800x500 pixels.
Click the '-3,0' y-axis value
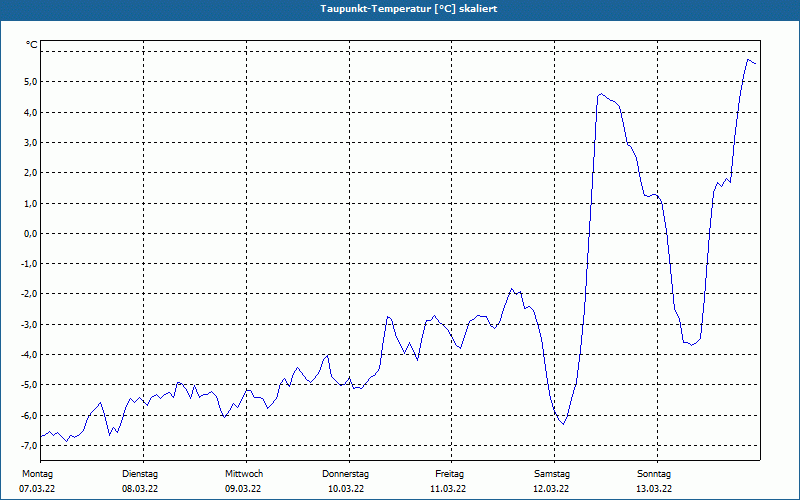point(29,324)
